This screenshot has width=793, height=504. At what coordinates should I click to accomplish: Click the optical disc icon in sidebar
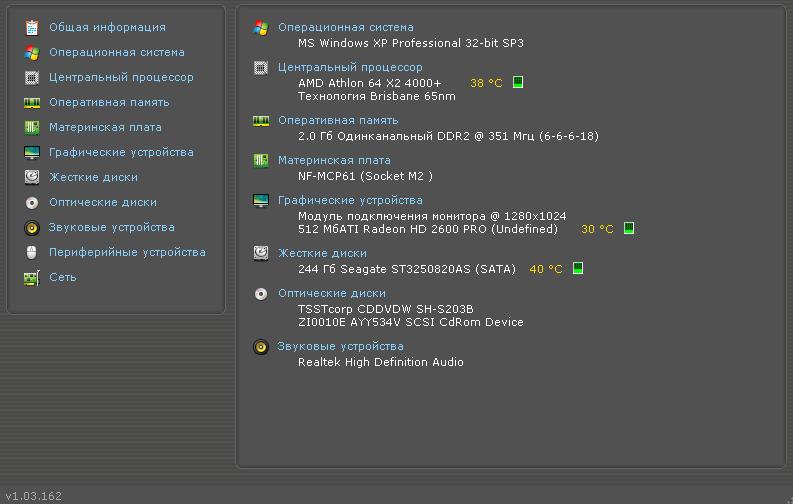point(32,203)
